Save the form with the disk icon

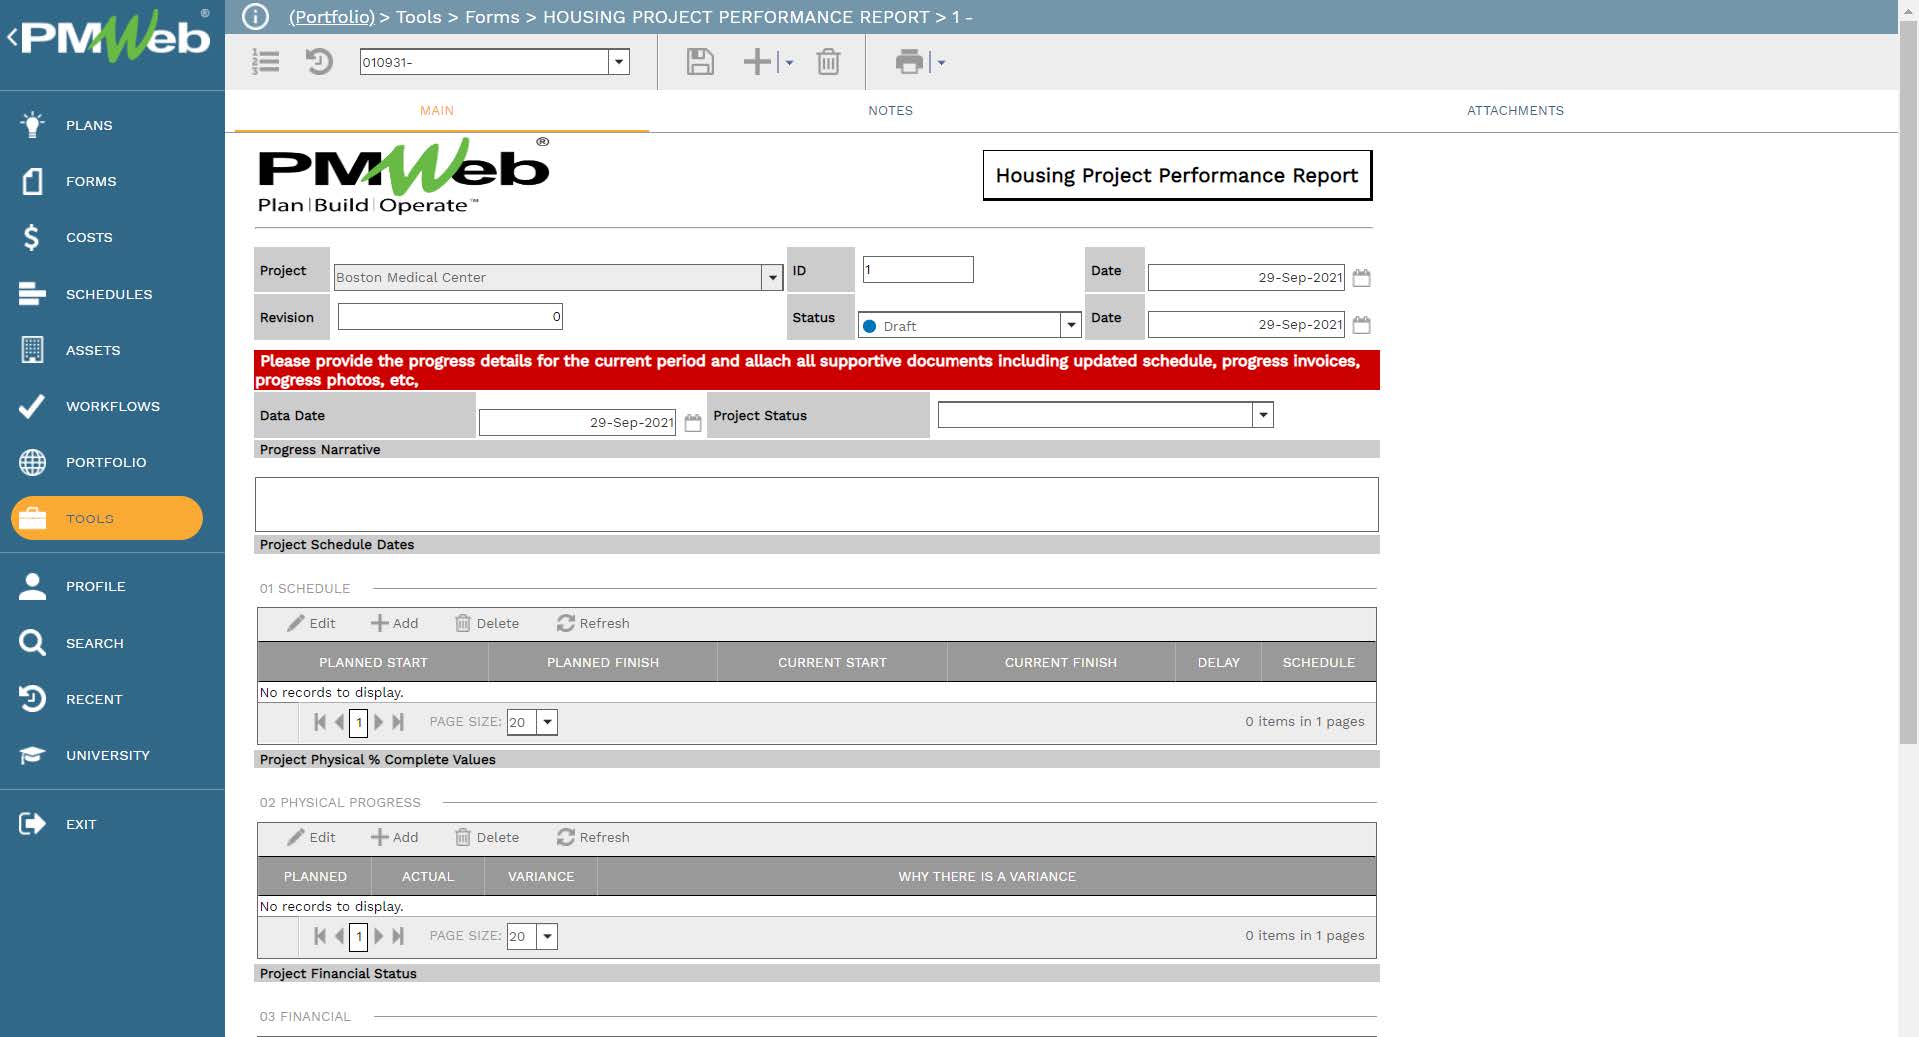[x=700, y=62]
